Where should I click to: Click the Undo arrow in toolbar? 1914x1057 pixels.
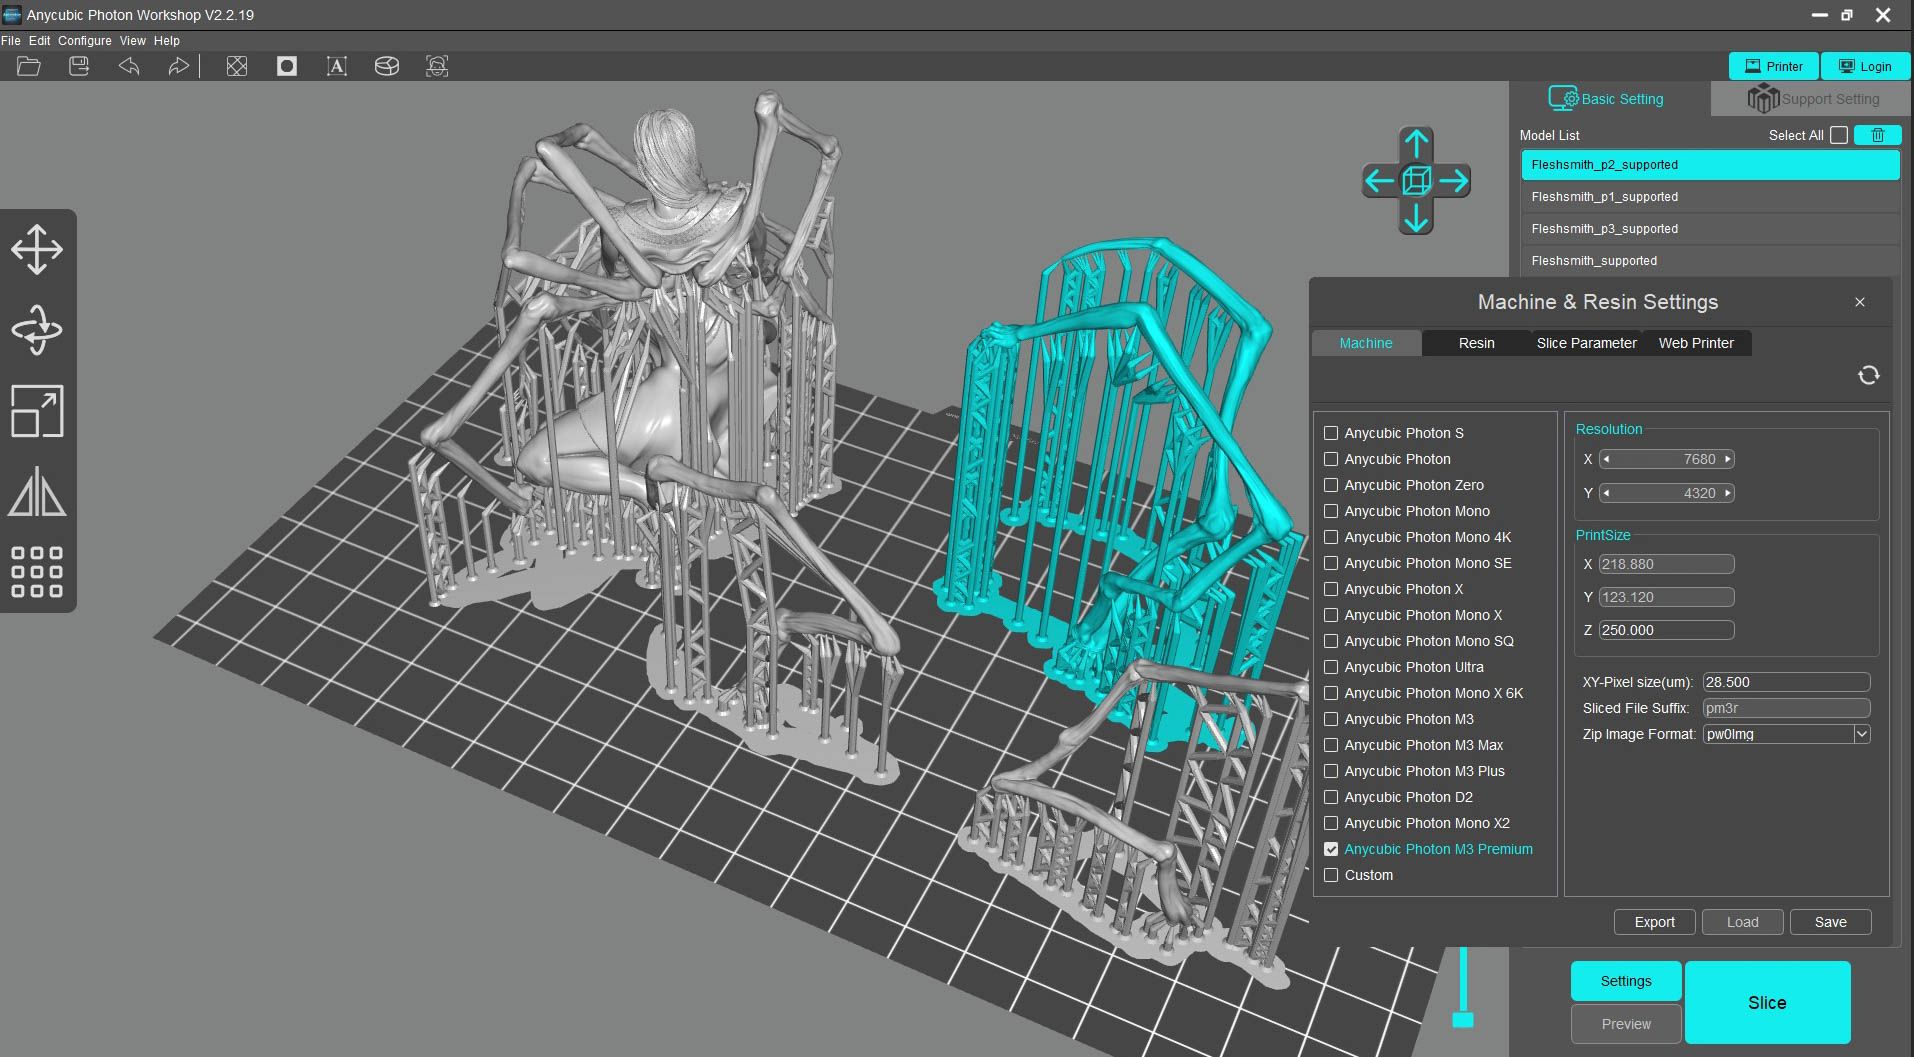[x=129, y=66]
